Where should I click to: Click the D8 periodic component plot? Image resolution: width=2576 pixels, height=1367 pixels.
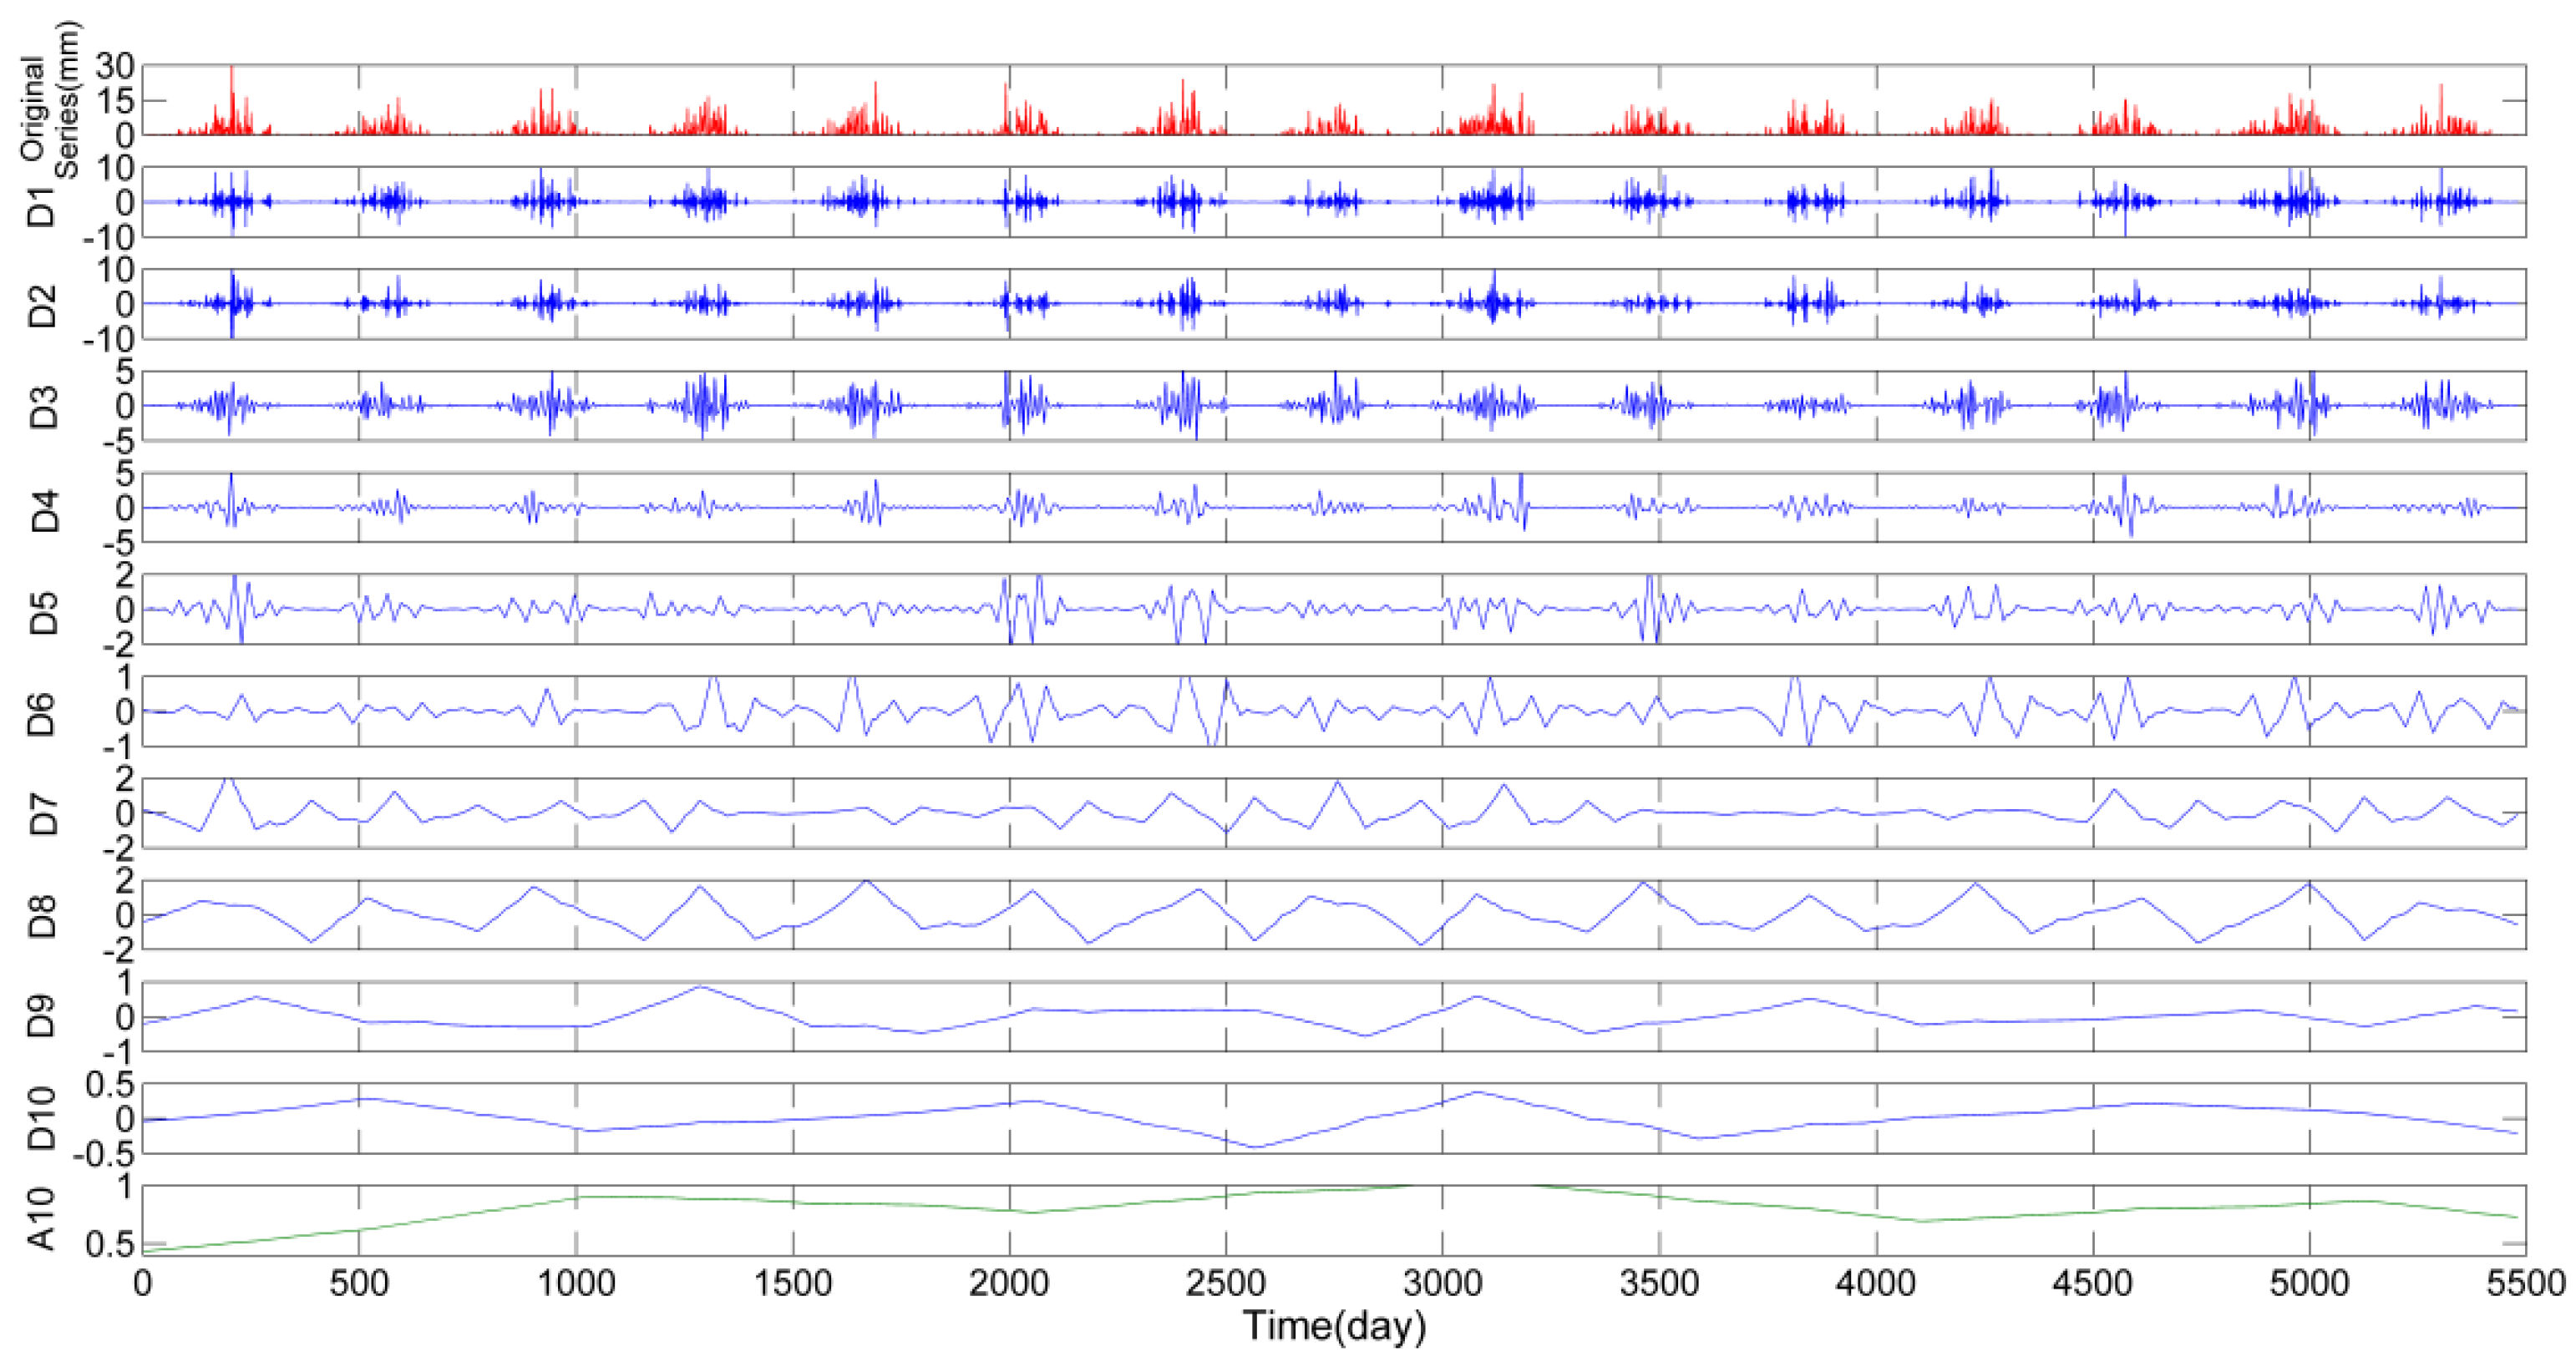coord(1333,915)
